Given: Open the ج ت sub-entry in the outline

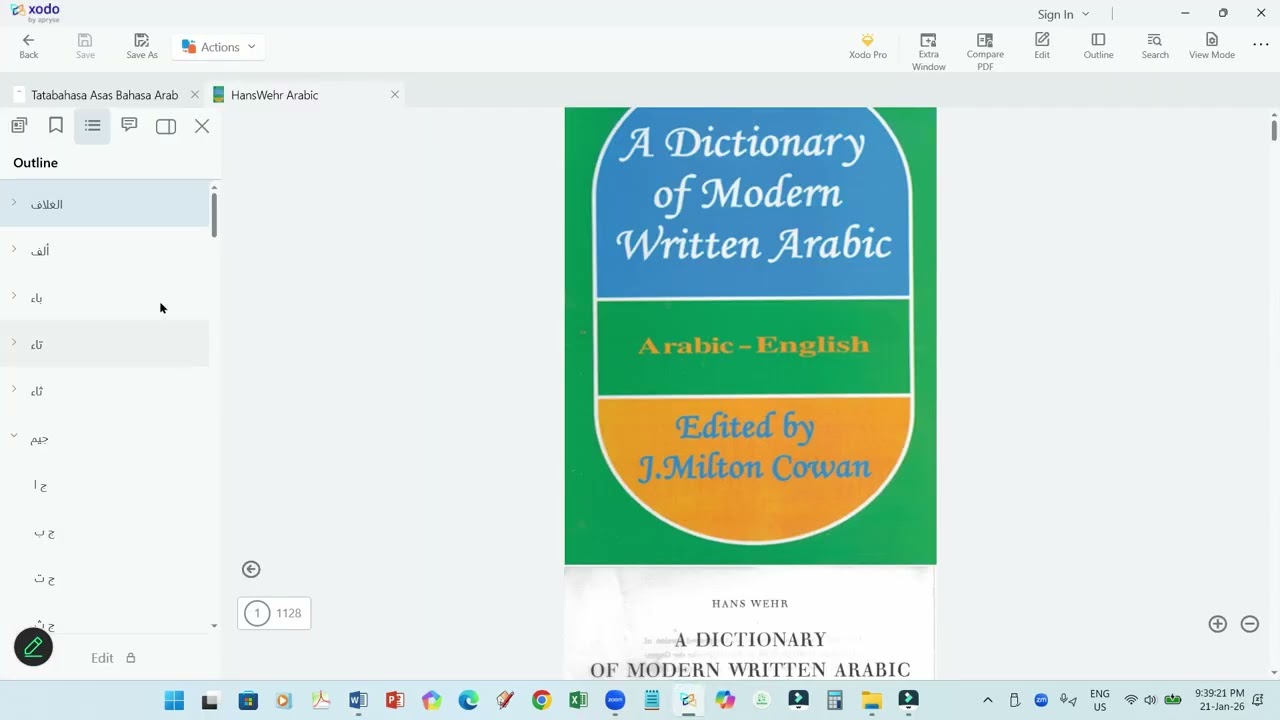Looking at the screenshot, I should 44,579.
